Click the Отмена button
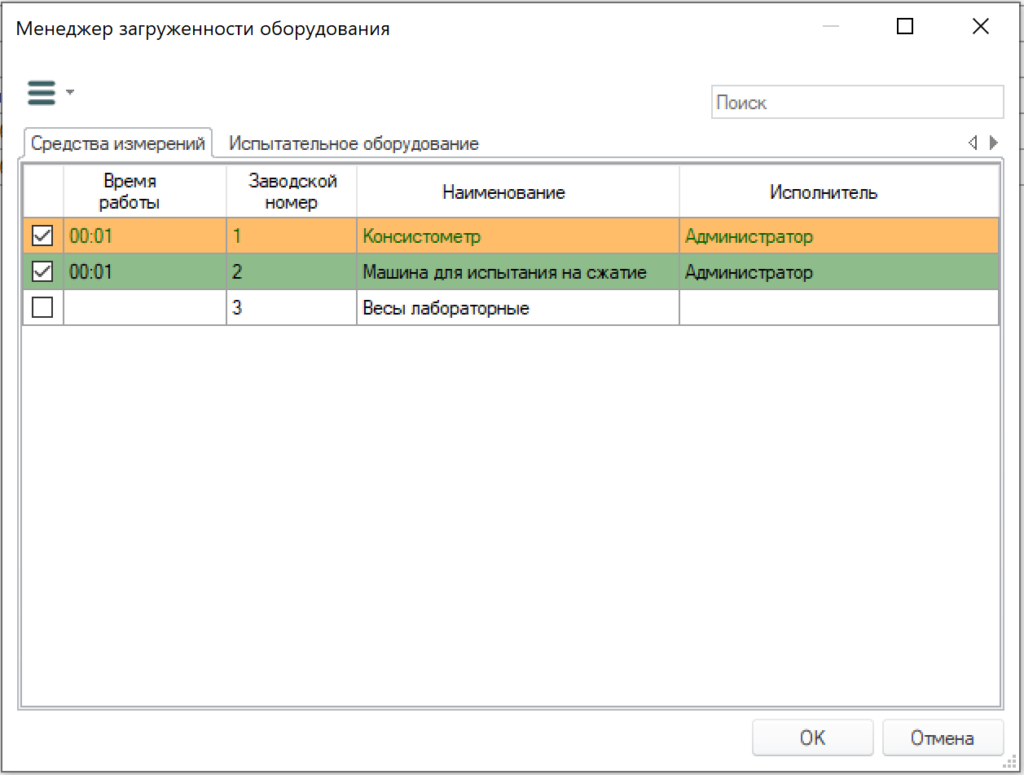 pos(942,738)
